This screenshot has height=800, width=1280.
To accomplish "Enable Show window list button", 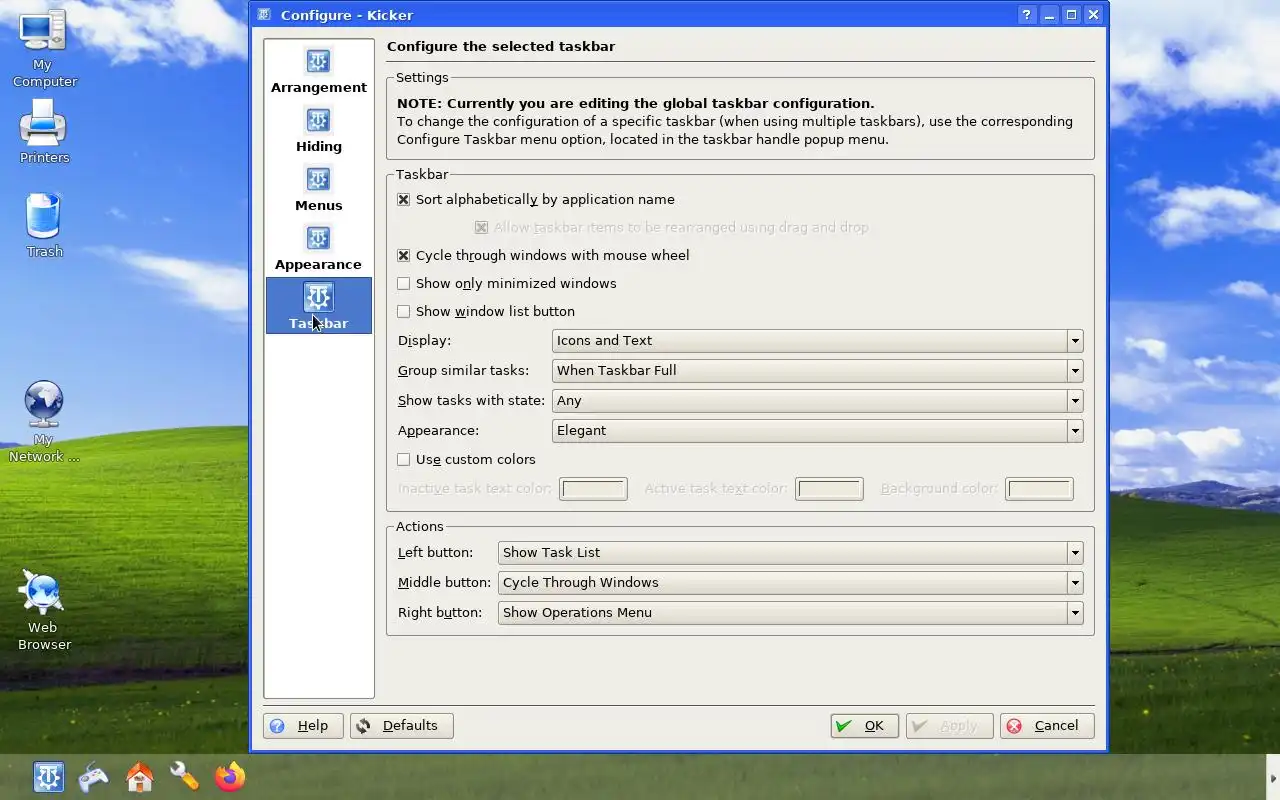I will click(486, 311).
